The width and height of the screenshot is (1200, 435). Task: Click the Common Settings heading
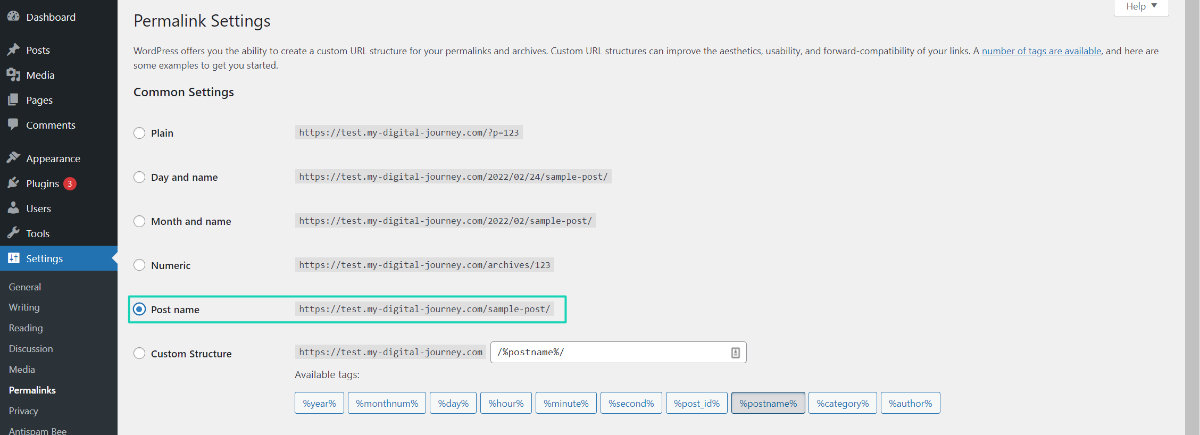click(184, 92)
